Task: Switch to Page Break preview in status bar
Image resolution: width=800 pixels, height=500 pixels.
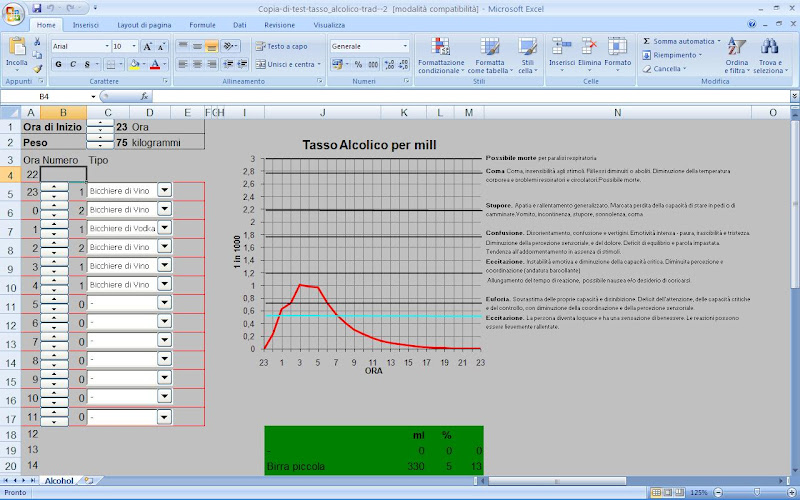Action: coord(679,493)
